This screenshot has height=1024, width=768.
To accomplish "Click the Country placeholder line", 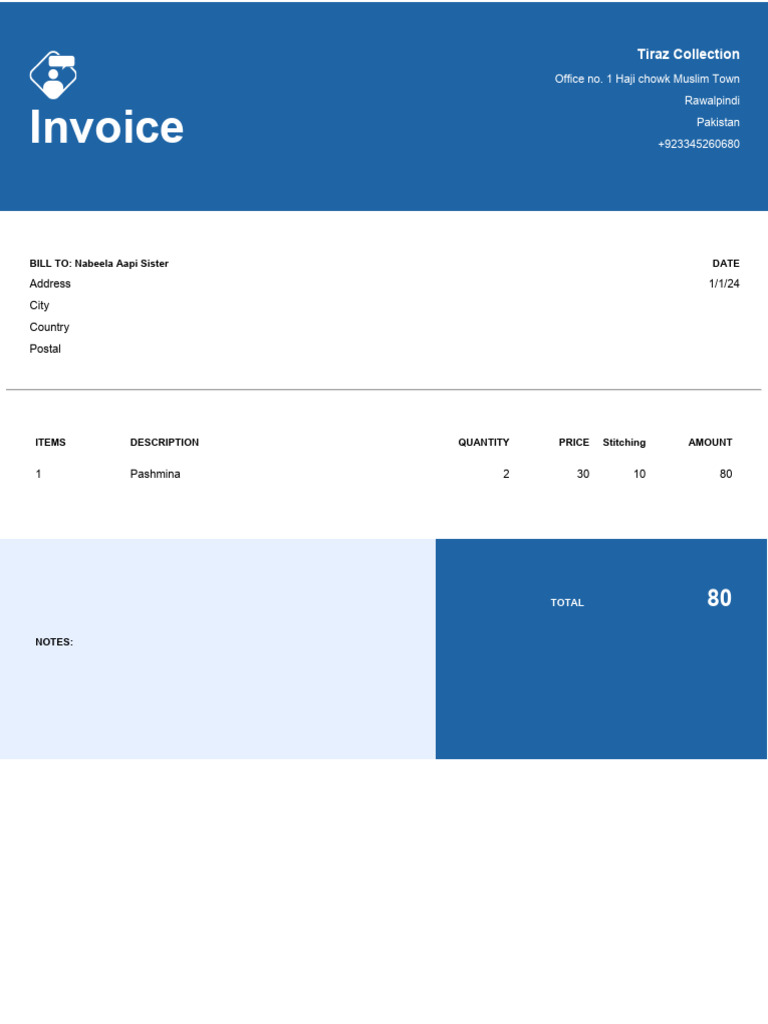I will click(x=49, y=327).
